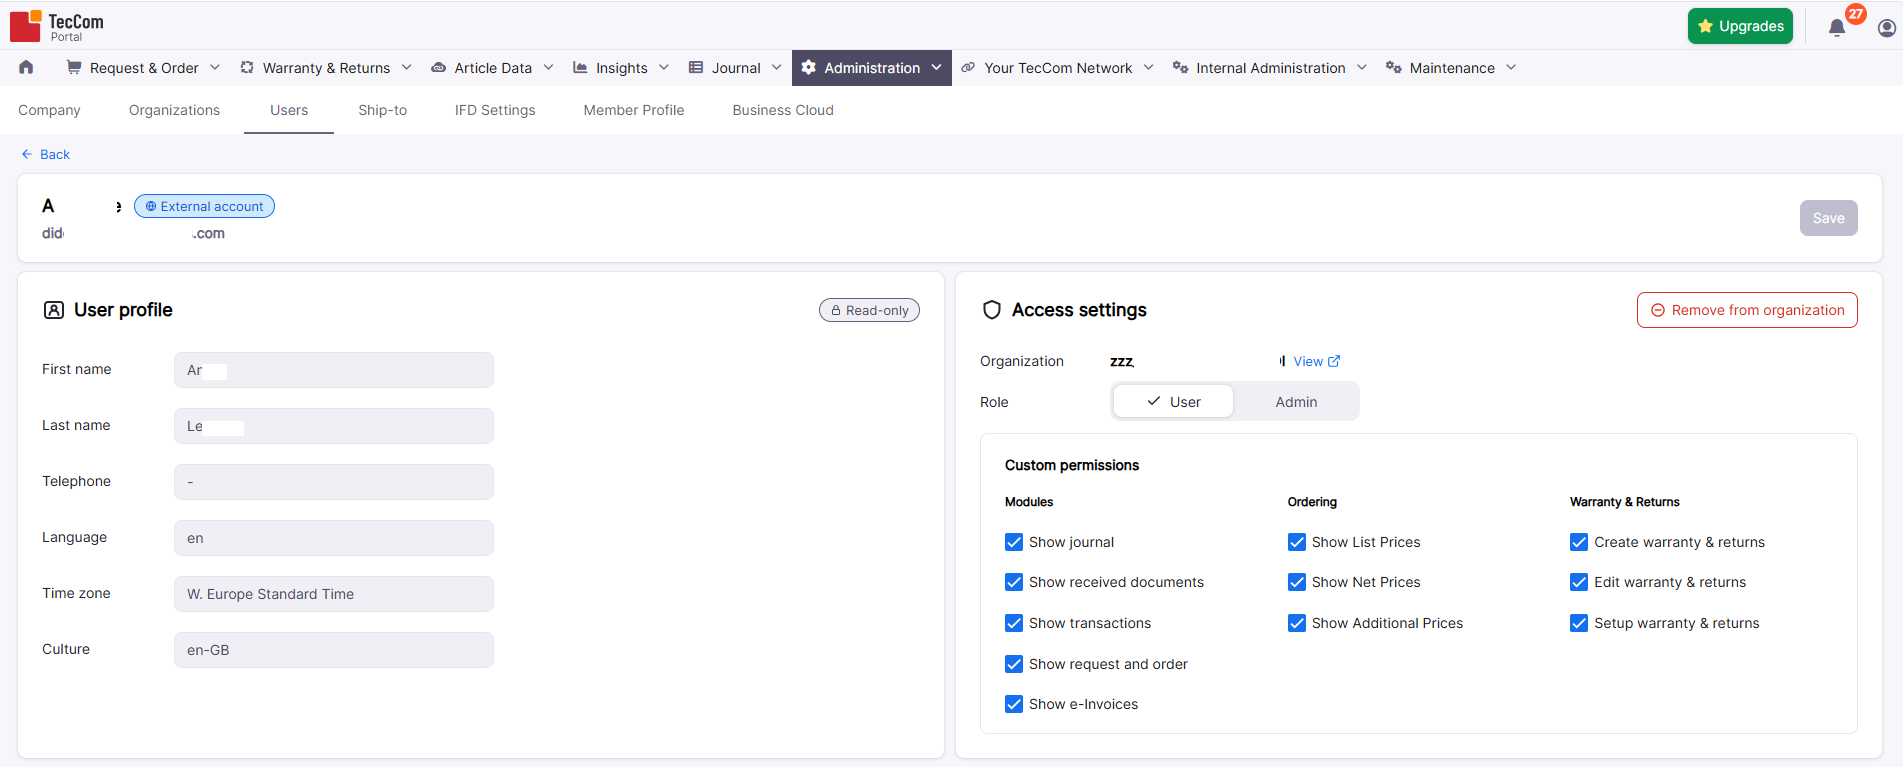Expand the Journal chevron
Viewport: 1903px width, 767px height.
click(776, 67)
